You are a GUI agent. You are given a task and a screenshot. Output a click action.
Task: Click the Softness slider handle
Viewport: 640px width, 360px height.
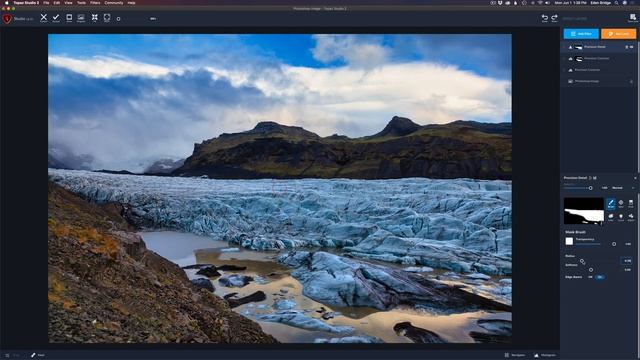point(591,270)
